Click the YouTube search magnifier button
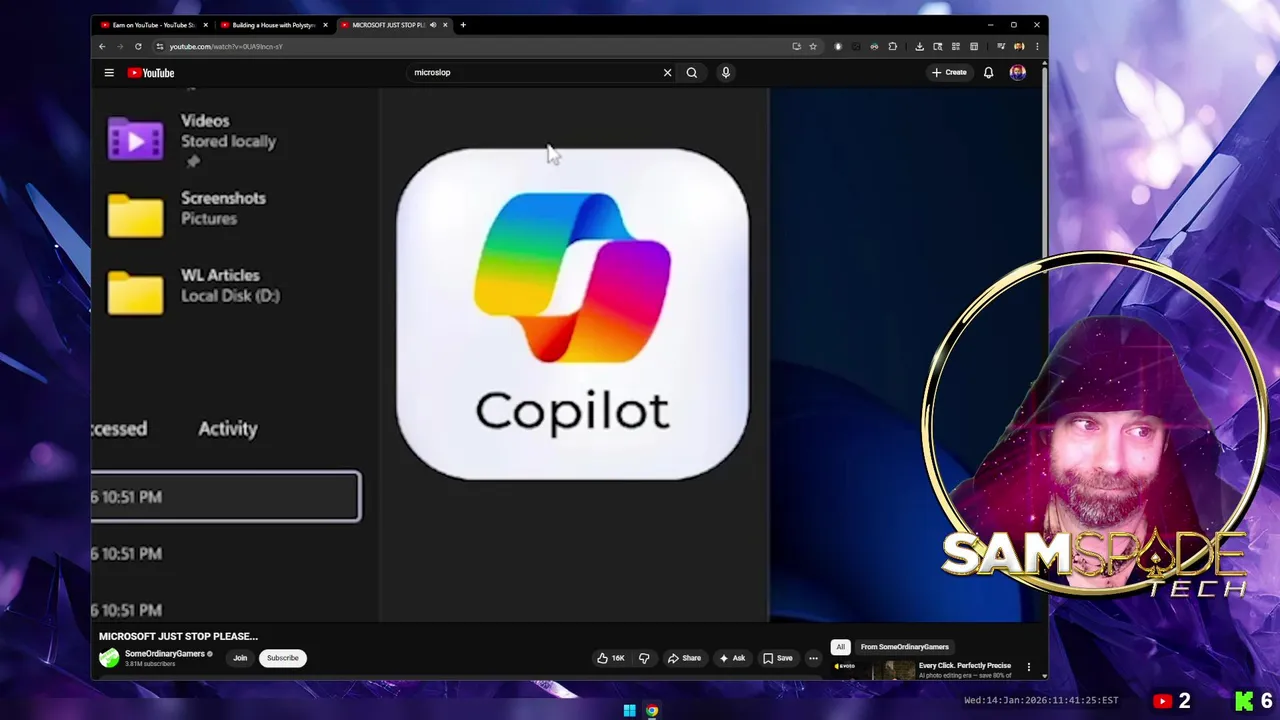Screen dimensions: 1280x720 (692, 72)
